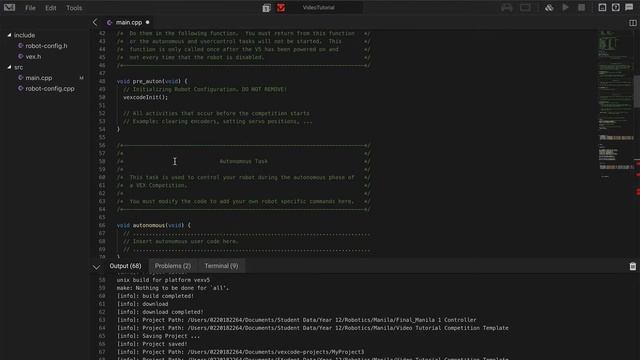
Task: Collapse the src folder
Action: coord(9,67)
